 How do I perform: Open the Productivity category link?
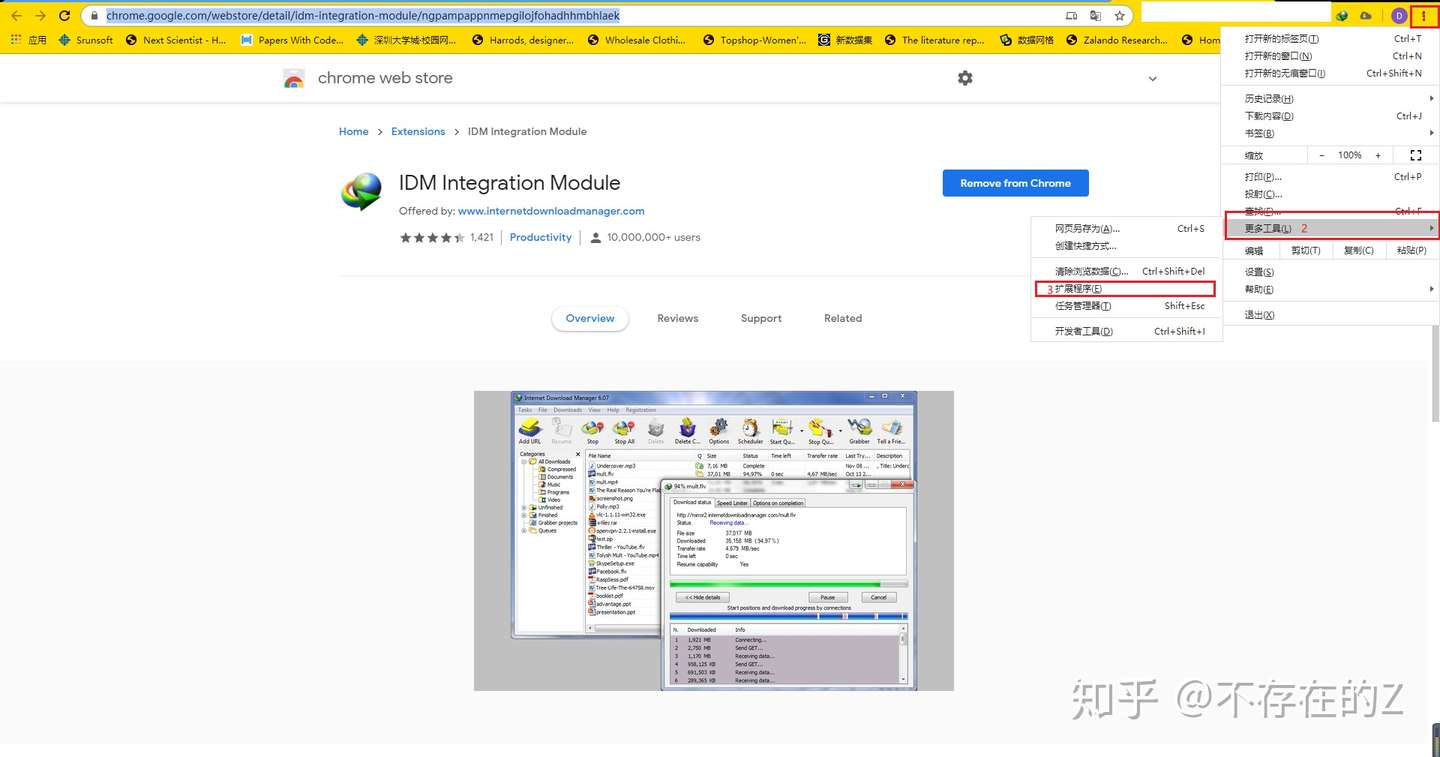(x=541, y=237)
